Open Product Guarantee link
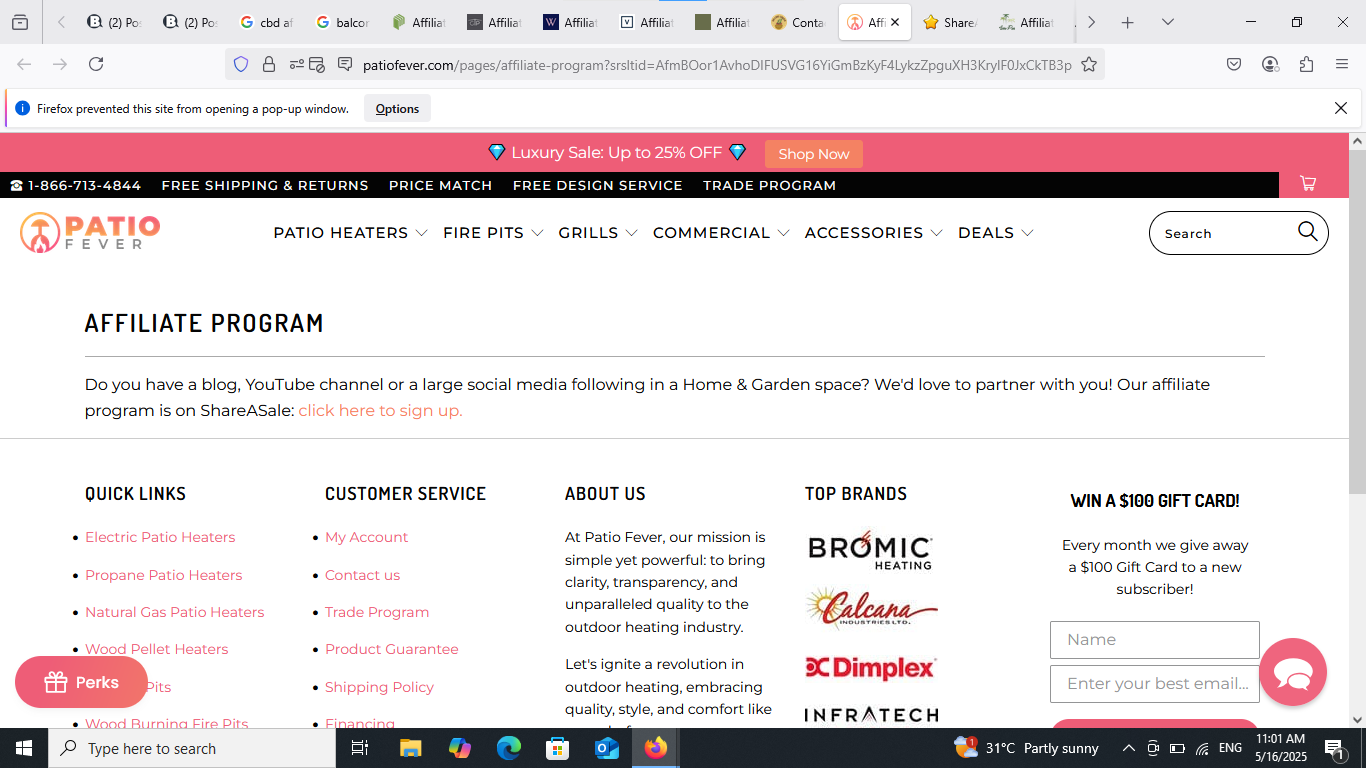1366x768 pixels. 392,649
